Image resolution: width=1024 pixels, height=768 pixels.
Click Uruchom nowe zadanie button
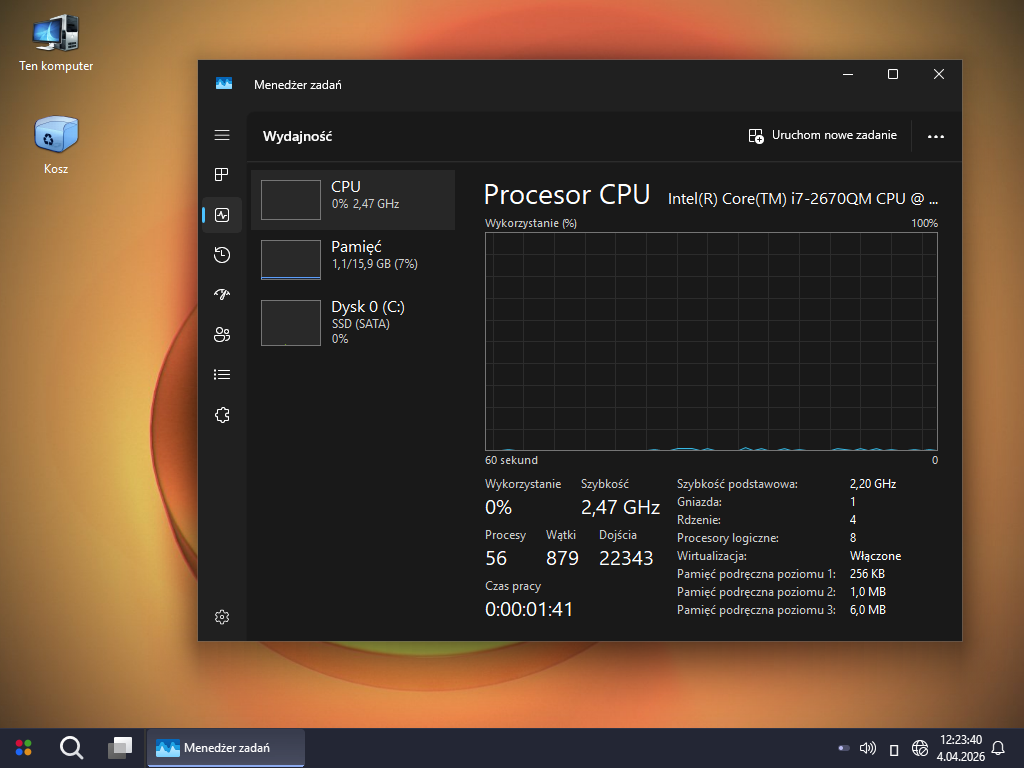pyautogui.click(x=823, y=136)
